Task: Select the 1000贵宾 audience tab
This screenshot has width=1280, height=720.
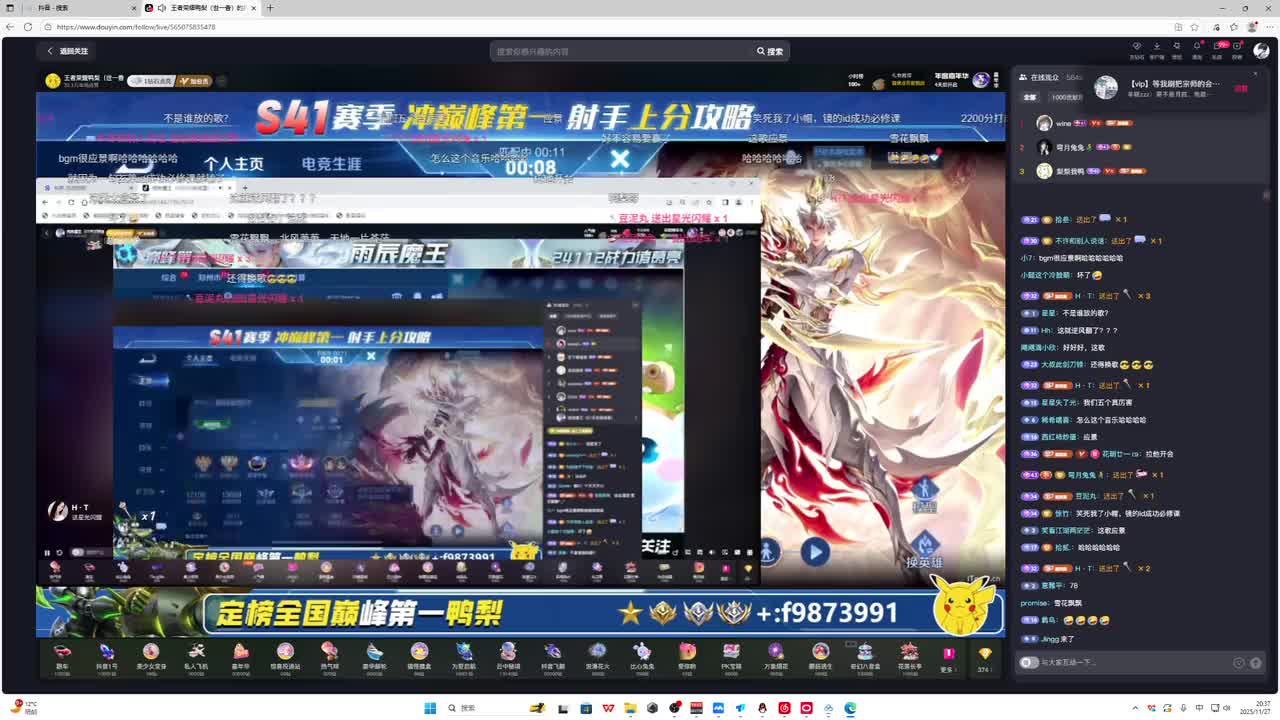Action: pos(1067,97)
